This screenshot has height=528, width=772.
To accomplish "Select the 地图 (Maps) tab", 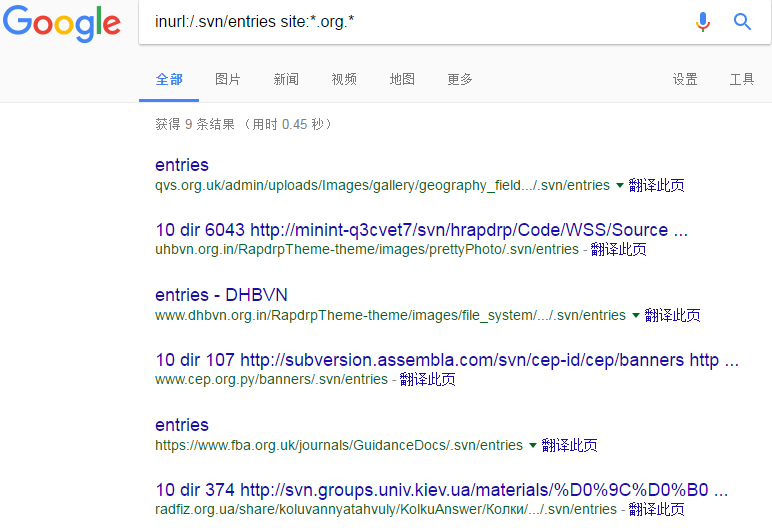I will 402,80.
